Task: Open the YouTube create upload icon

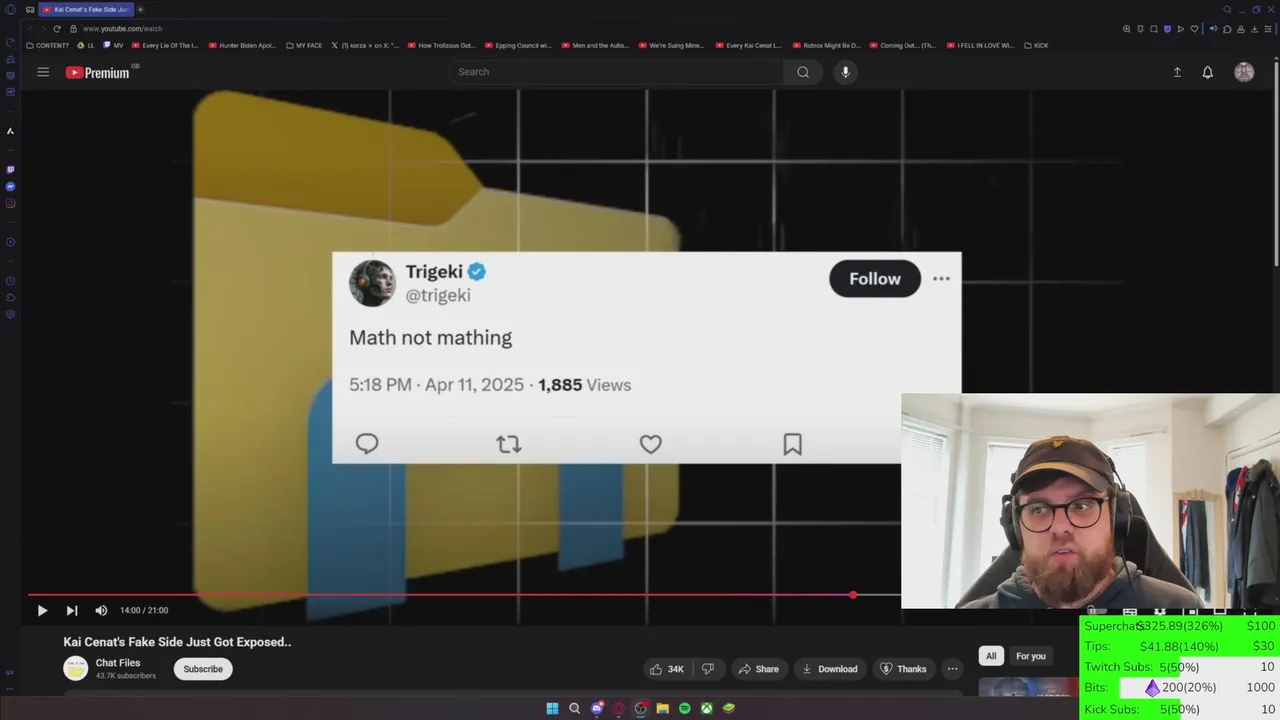Action: pos(1177,72)
